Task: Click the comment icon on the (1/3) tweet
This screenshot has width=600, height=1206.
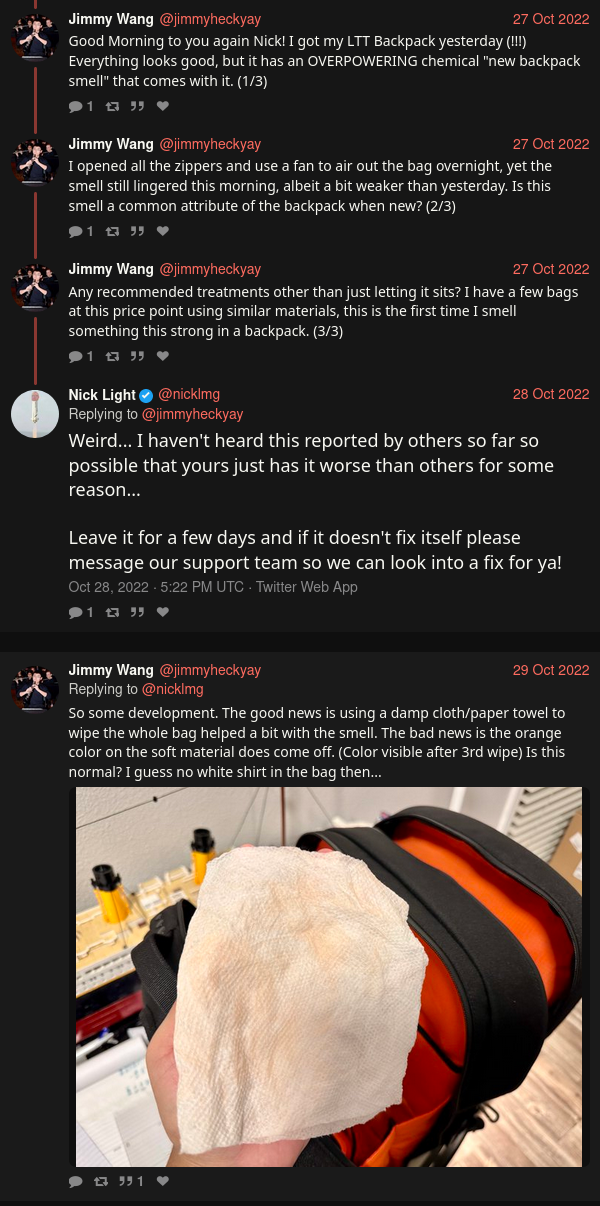Action: (x=76, y=106)
